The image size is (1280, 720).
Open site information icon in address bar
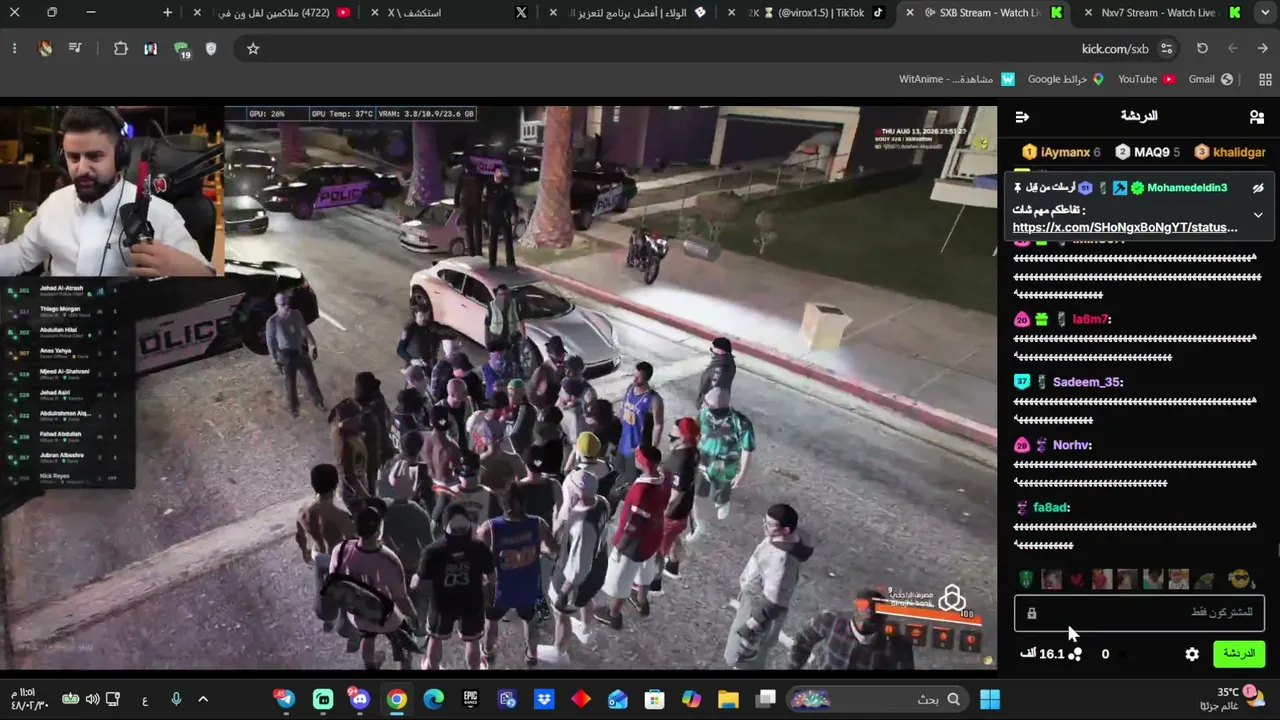1166,49
